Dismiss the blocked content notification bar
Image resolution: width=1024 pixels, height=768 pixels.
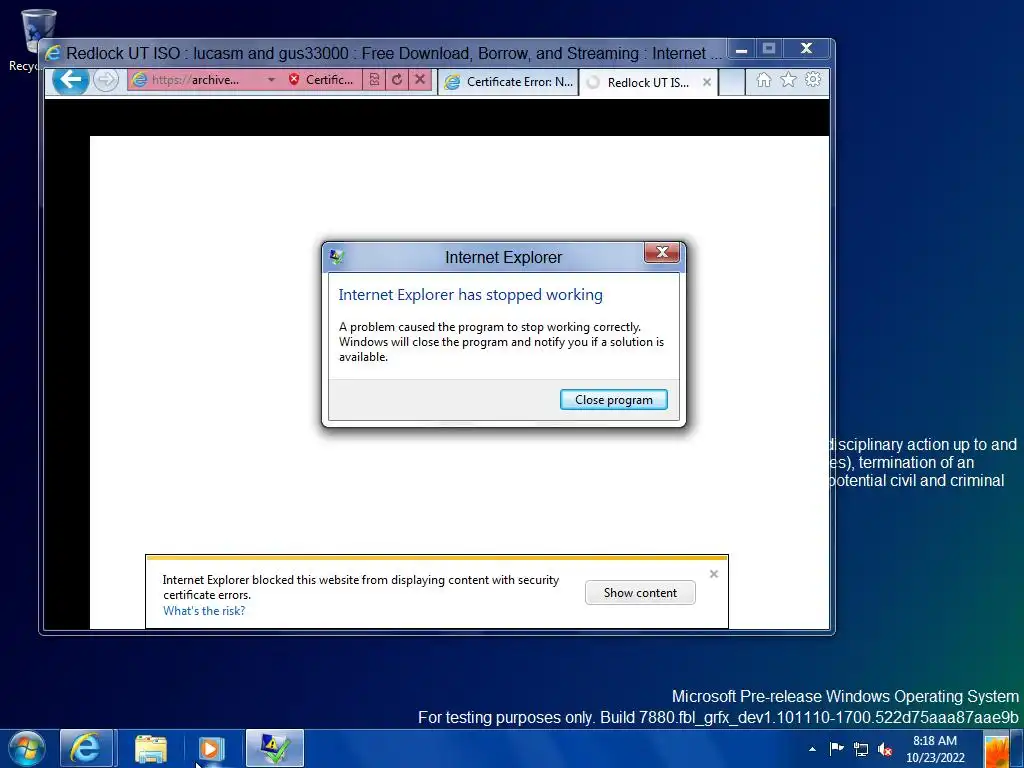point(714,574)
